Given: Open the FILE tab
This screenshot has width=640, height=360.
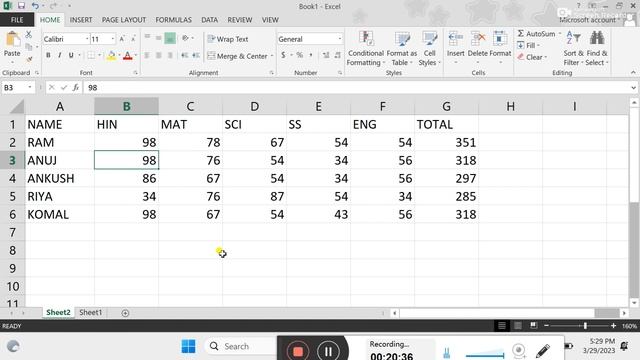Looking at the screenshot, I should coord(17,20).
